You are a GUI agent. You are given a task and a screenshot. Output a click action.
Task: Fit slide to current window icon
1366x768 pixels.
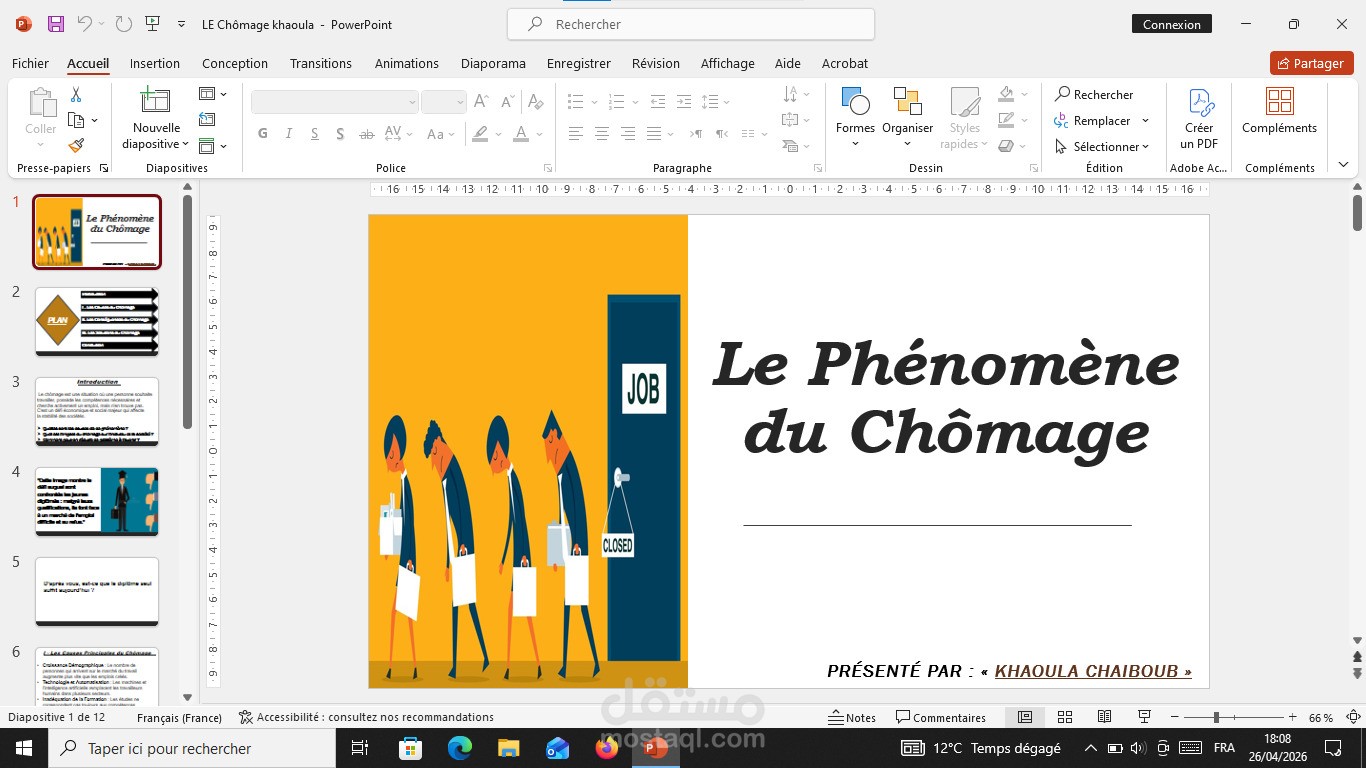[1353, 717]
